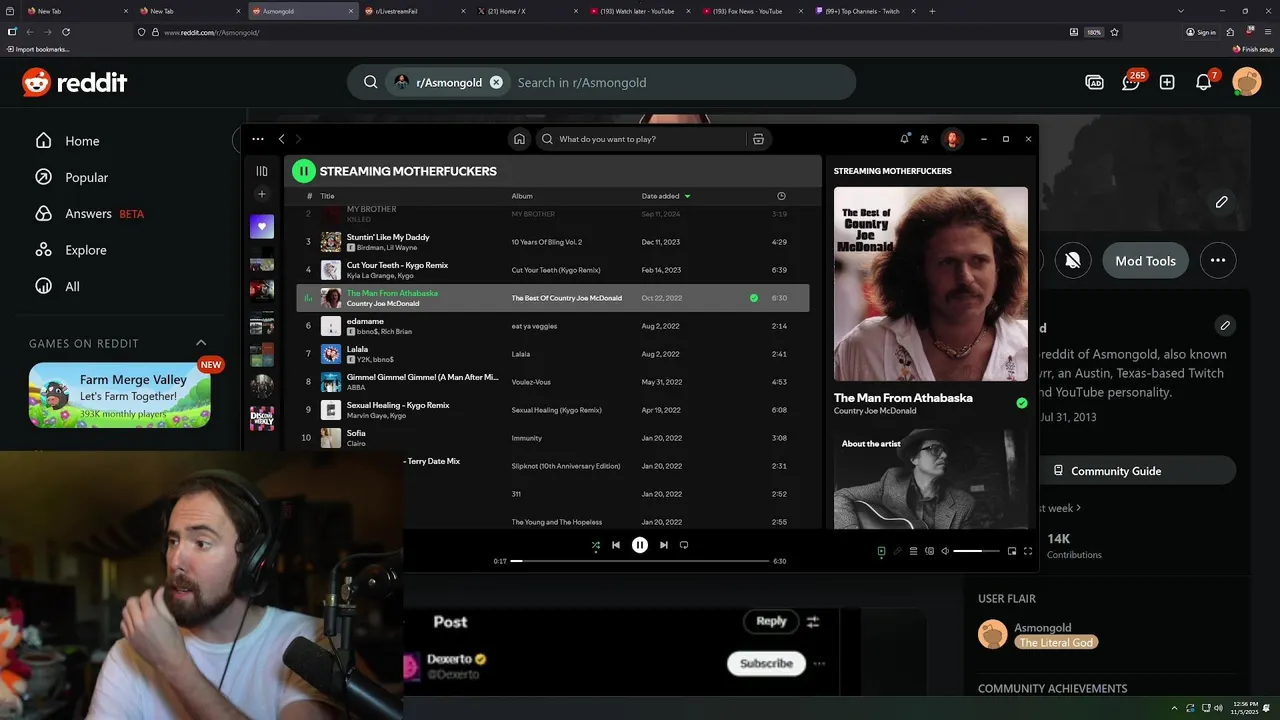Open Spotify Friend Activity icon
This screenshot has width=1280, height=720.
tap(924, 139)
